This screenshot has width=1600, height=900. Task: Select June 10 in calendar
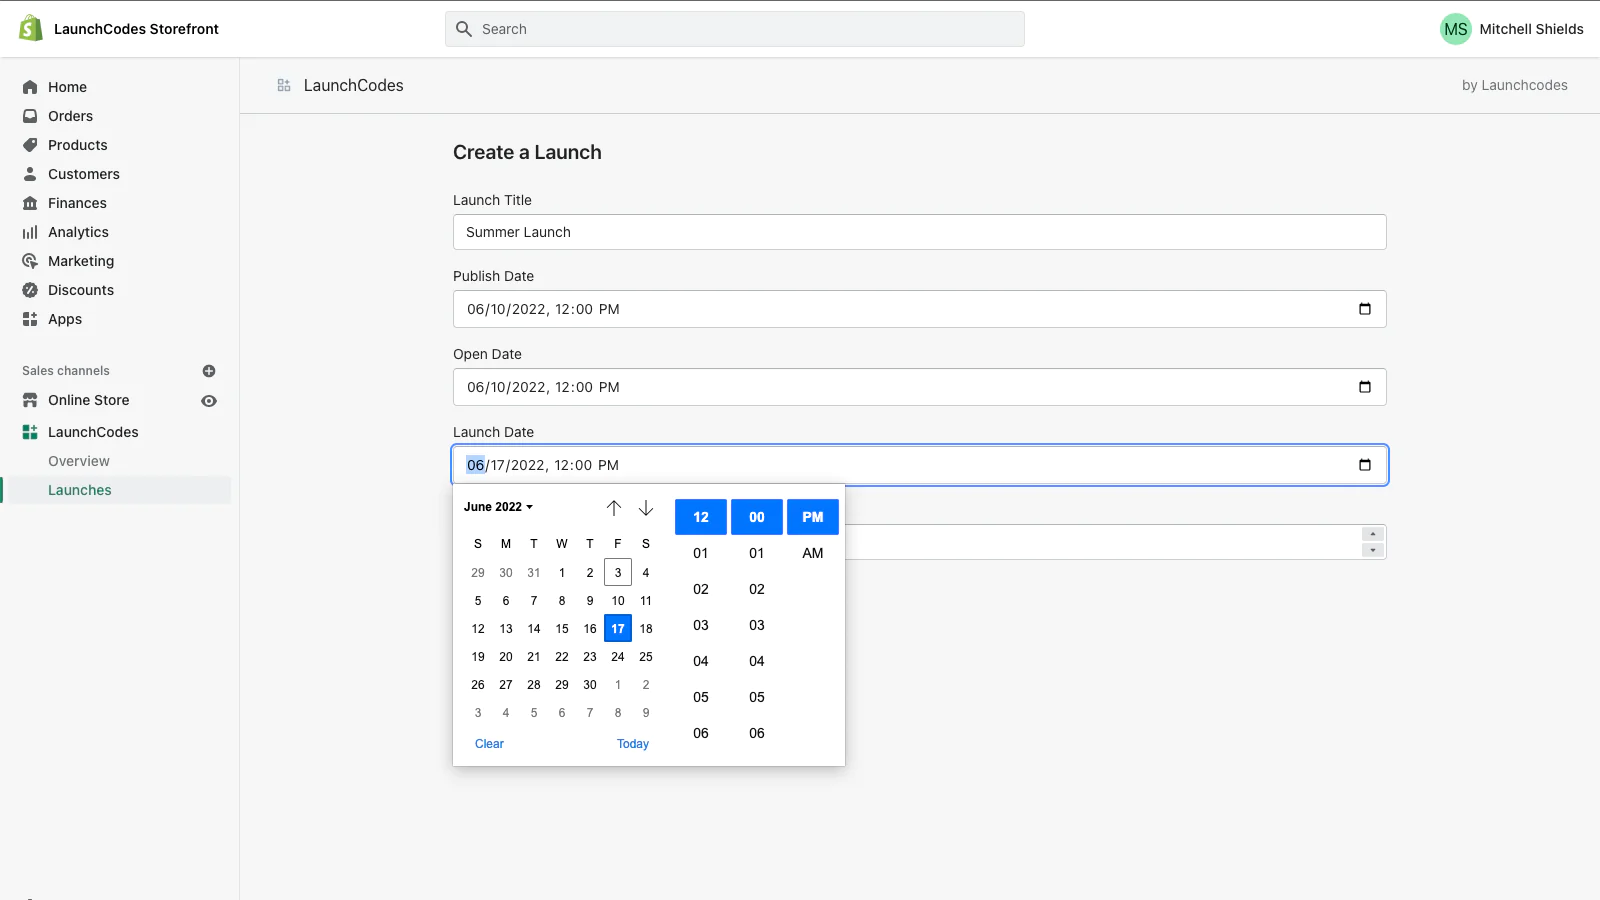click(x=618, y=601)
